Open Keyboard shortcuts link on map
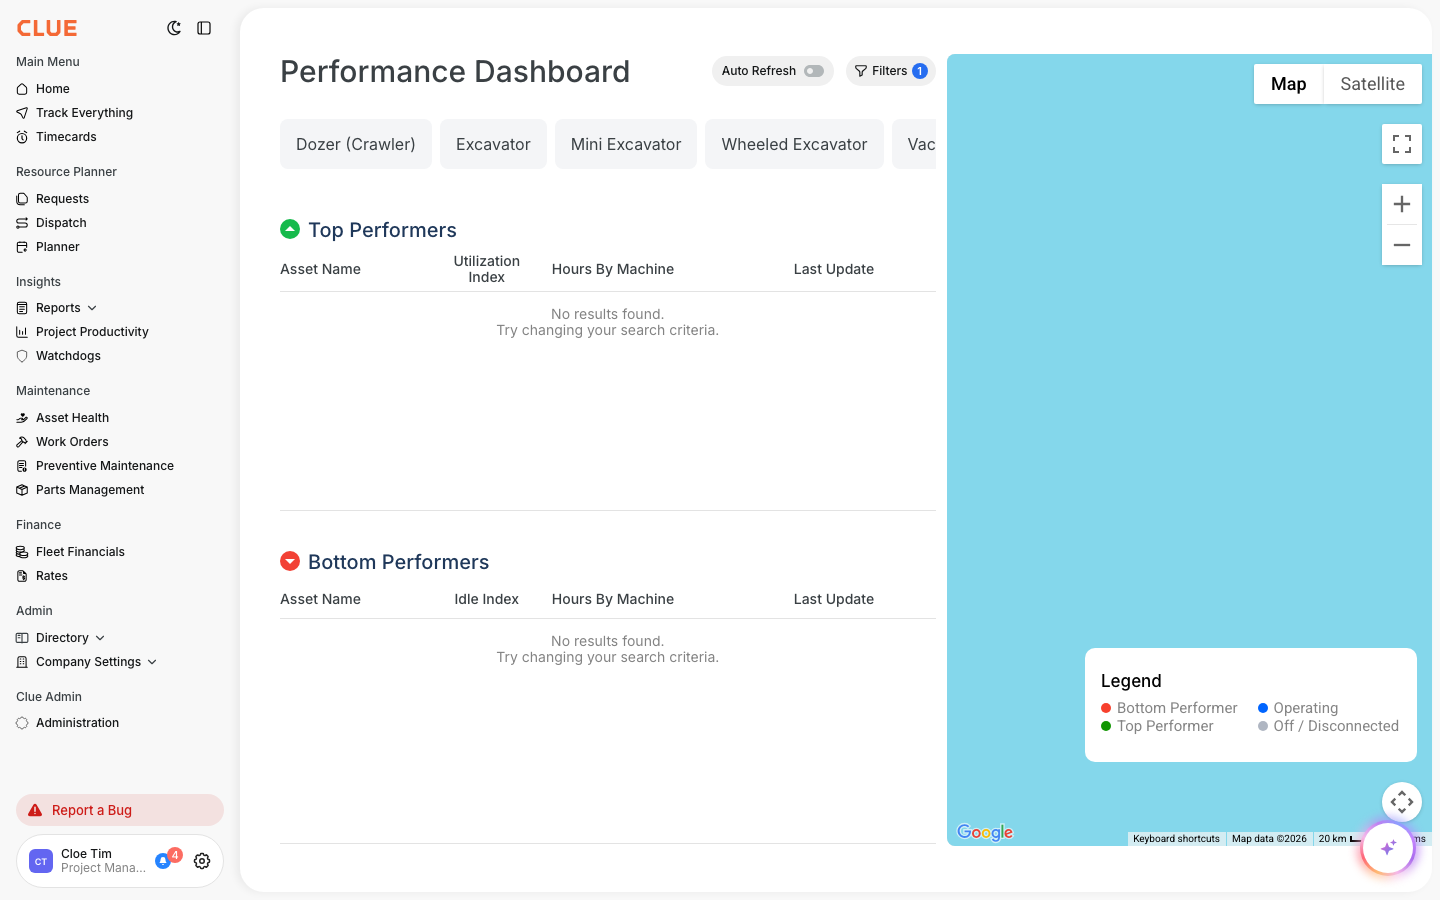Screen dimensions: 1440x900 pos(1176,839)
